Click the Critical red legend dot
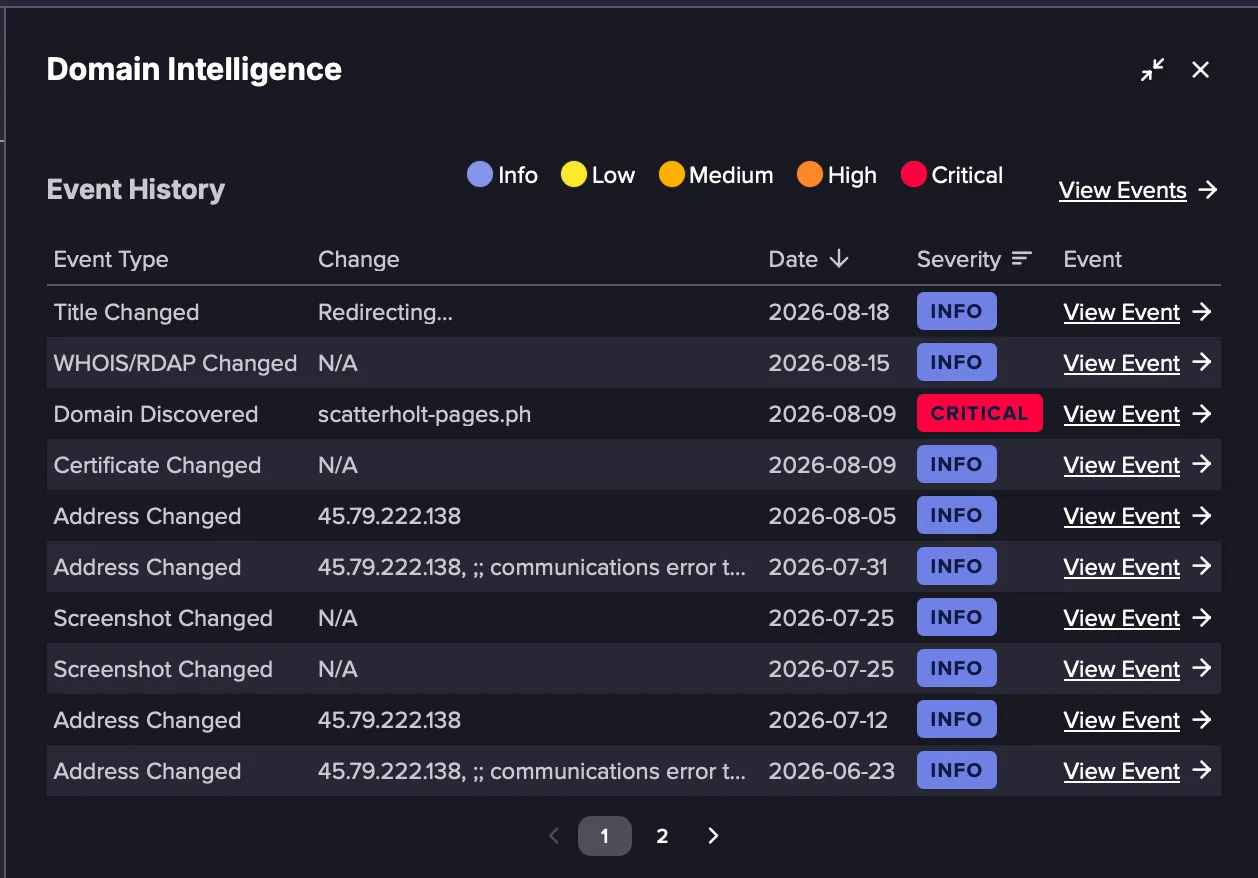This screenshot has height=878, width=1258. pos(914,175)
